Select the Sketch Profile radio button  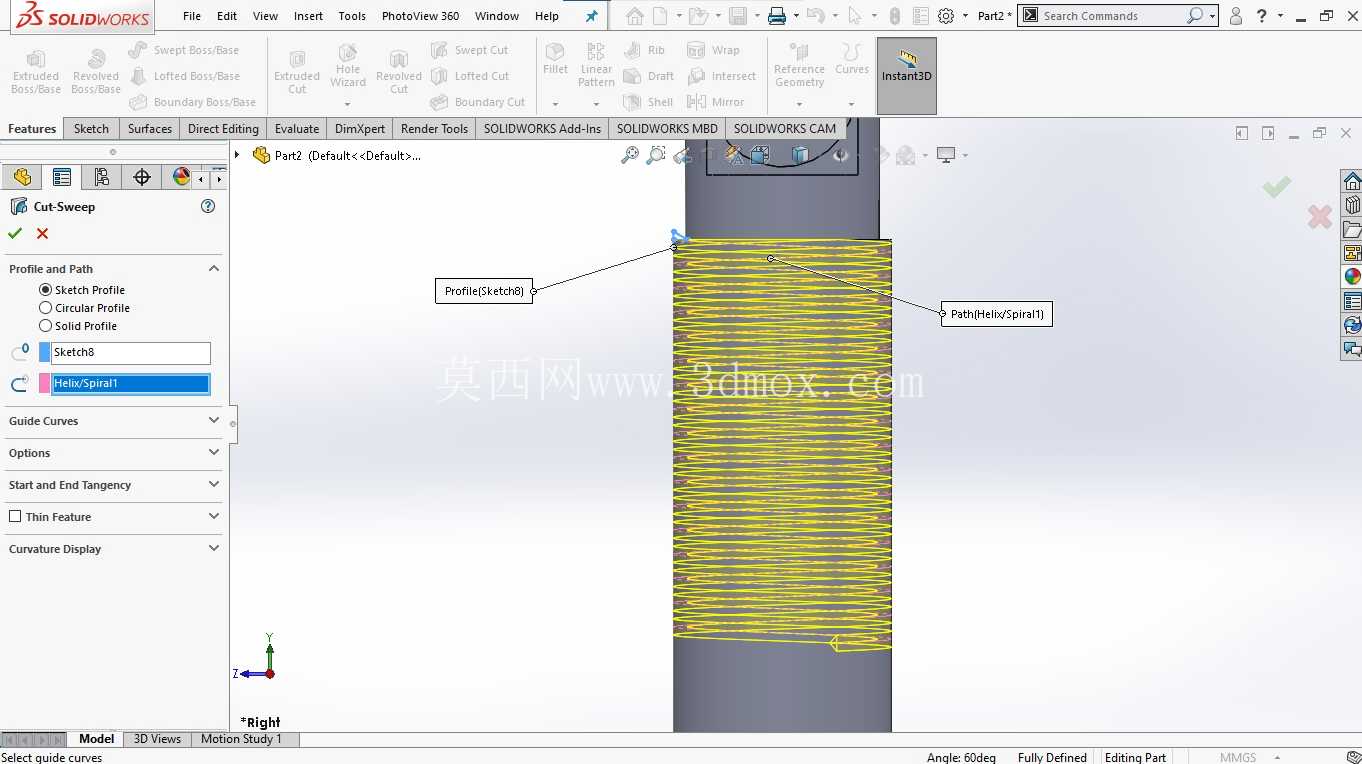click(45, 290)
